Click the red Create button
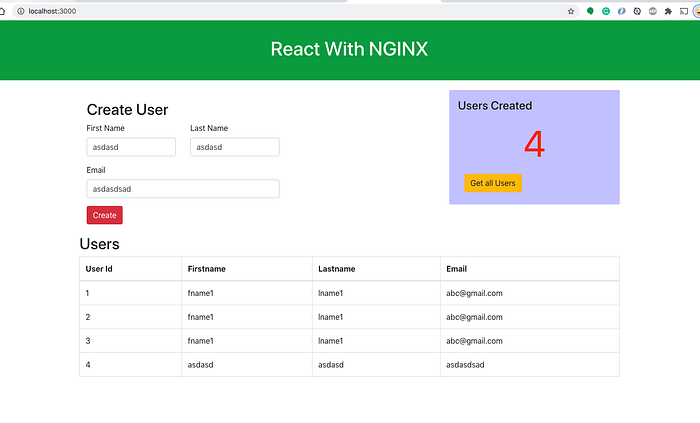700x423 pixels. pyautogui.click(x=104, y=215)
